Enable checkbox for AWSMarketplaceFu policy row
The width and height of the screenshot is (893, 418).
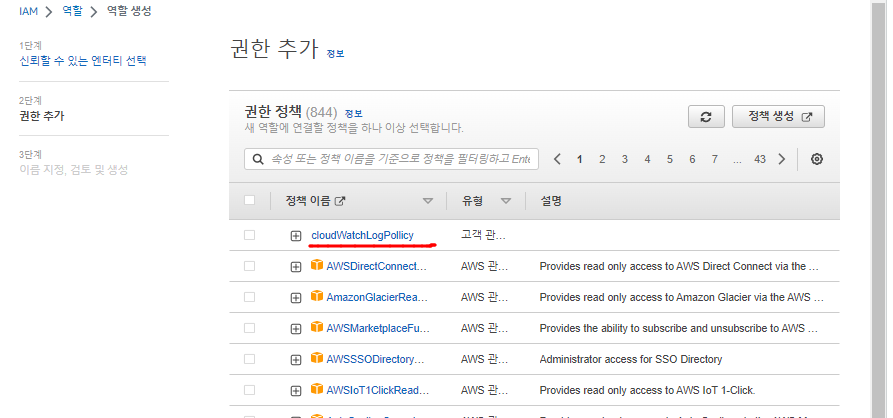pyautogui.click(x=249, y=328)
